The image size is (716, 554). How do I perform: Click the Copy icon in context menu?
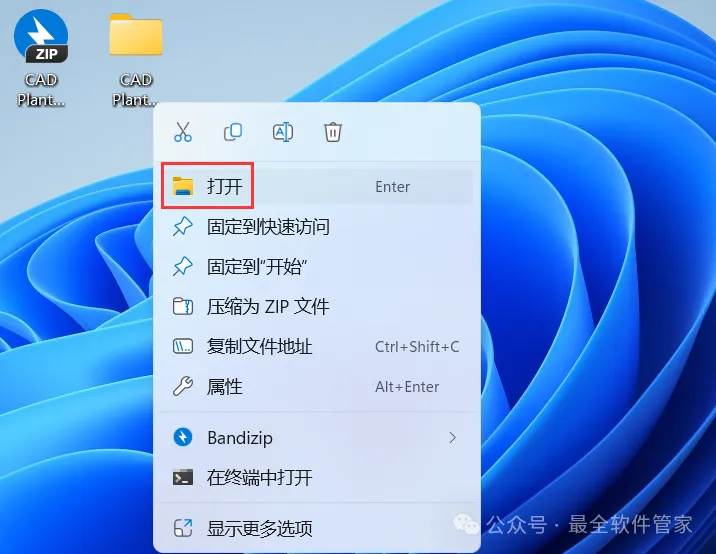pyautogui.click(x=233, y=132)
